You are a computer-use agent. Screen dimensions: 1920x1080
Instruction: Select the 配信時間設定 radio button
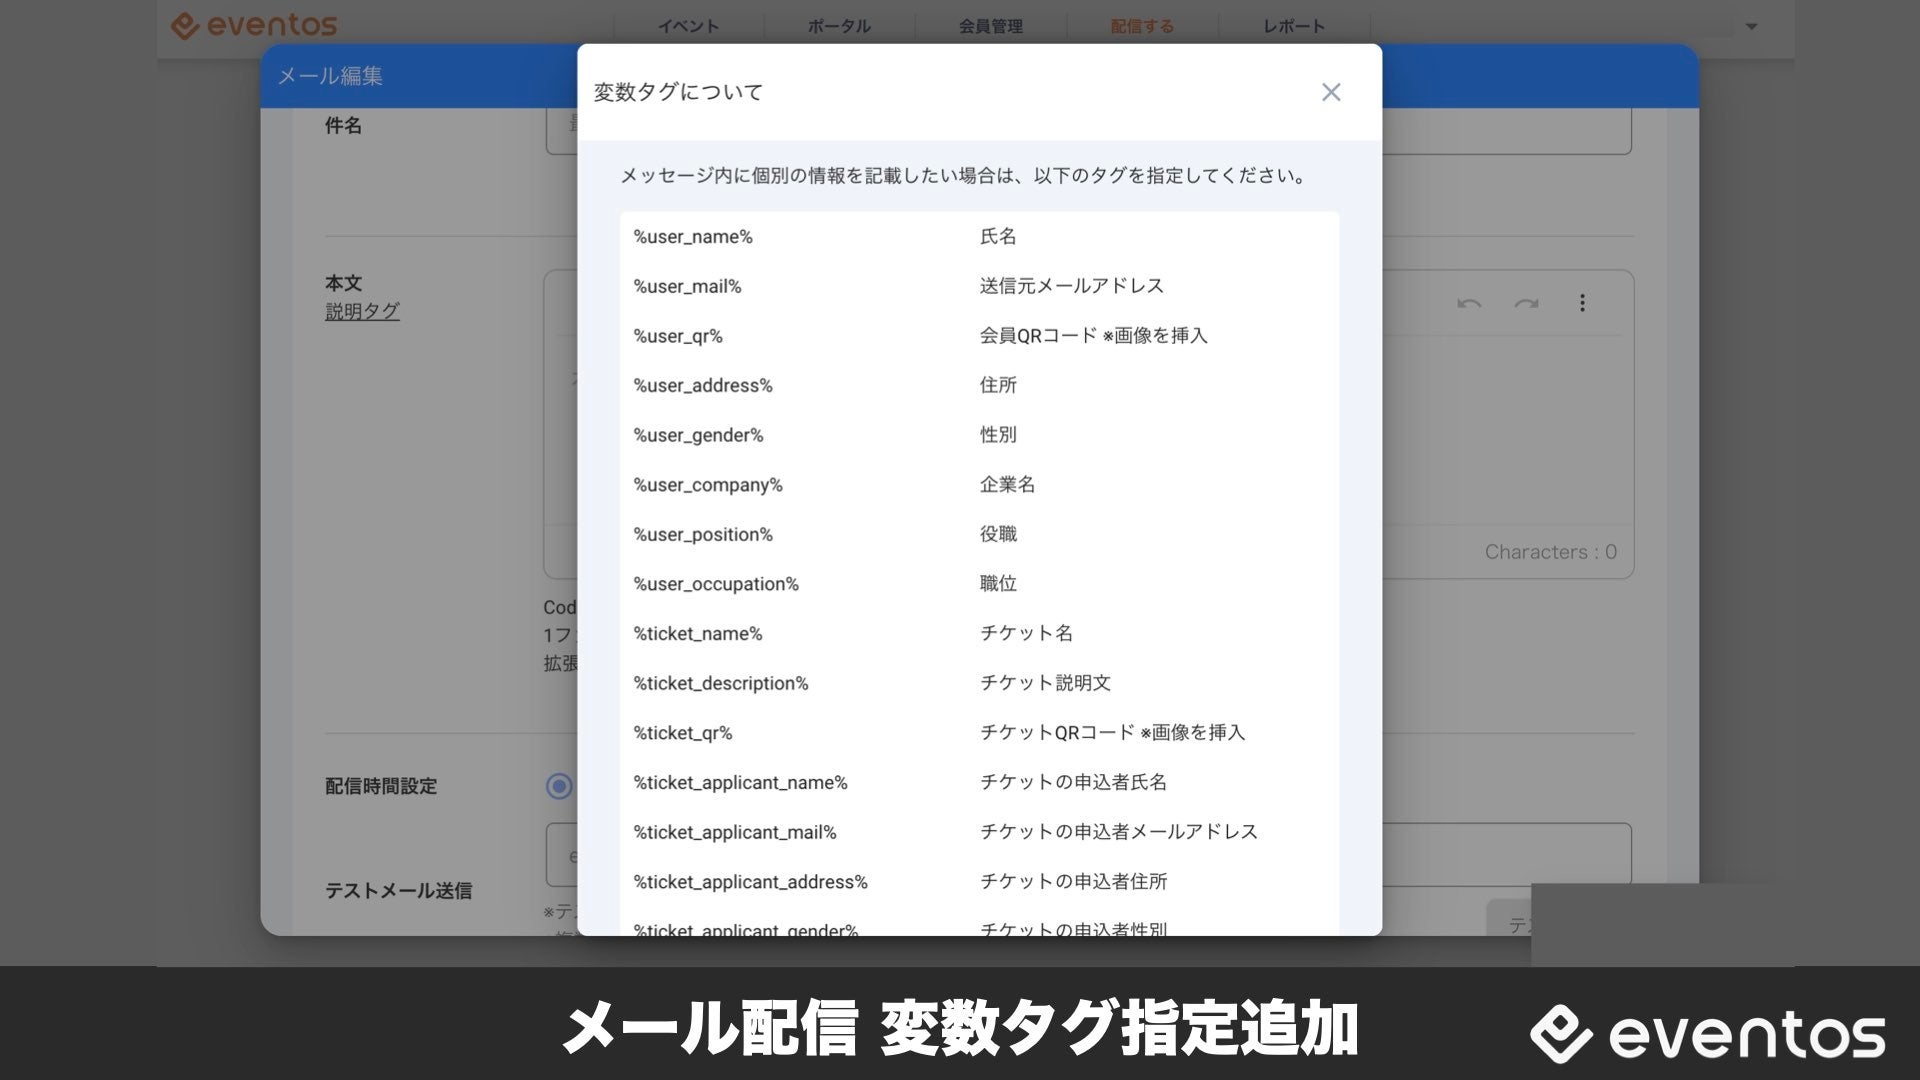(x=559, y=786)
